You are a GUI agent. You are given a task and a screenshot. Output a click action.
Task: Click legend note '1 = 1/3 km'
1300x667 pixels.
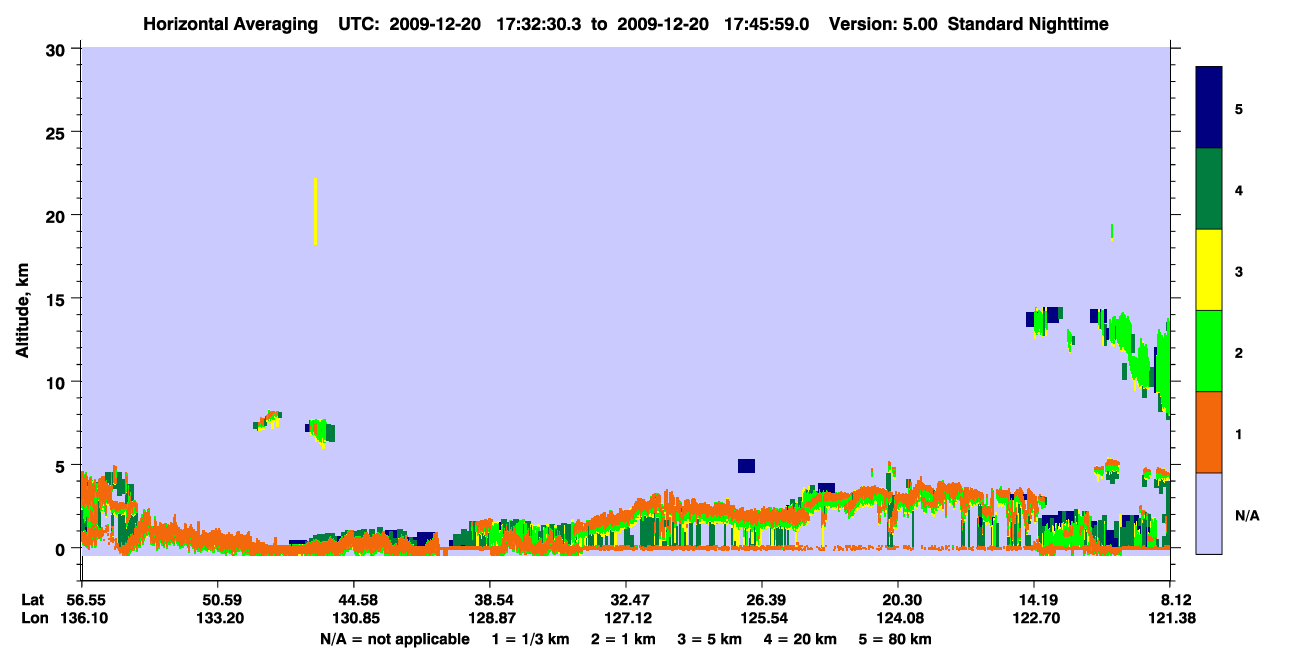[529, 639]
